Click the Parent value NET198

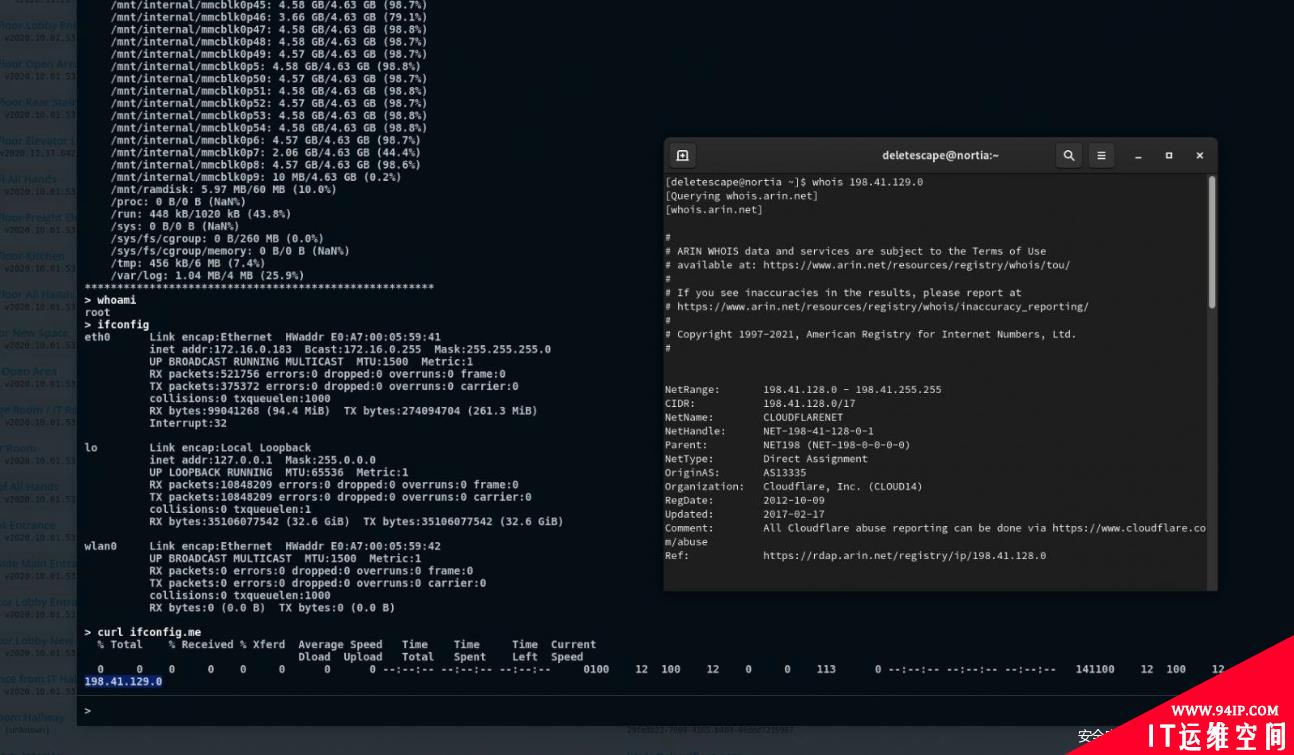[x=837, y=445]
